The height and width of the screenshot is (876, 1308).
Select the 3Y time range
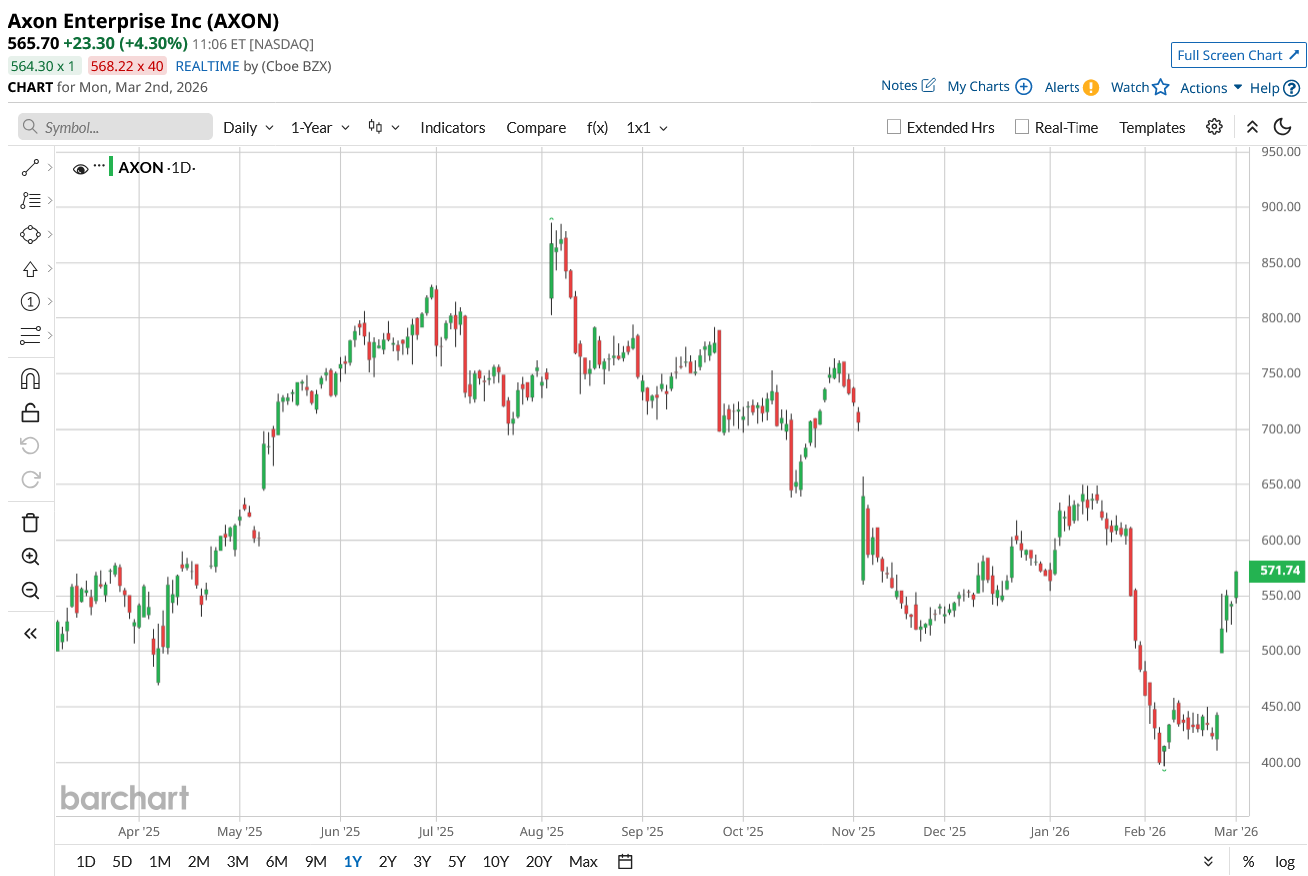(x=422, y=861)
